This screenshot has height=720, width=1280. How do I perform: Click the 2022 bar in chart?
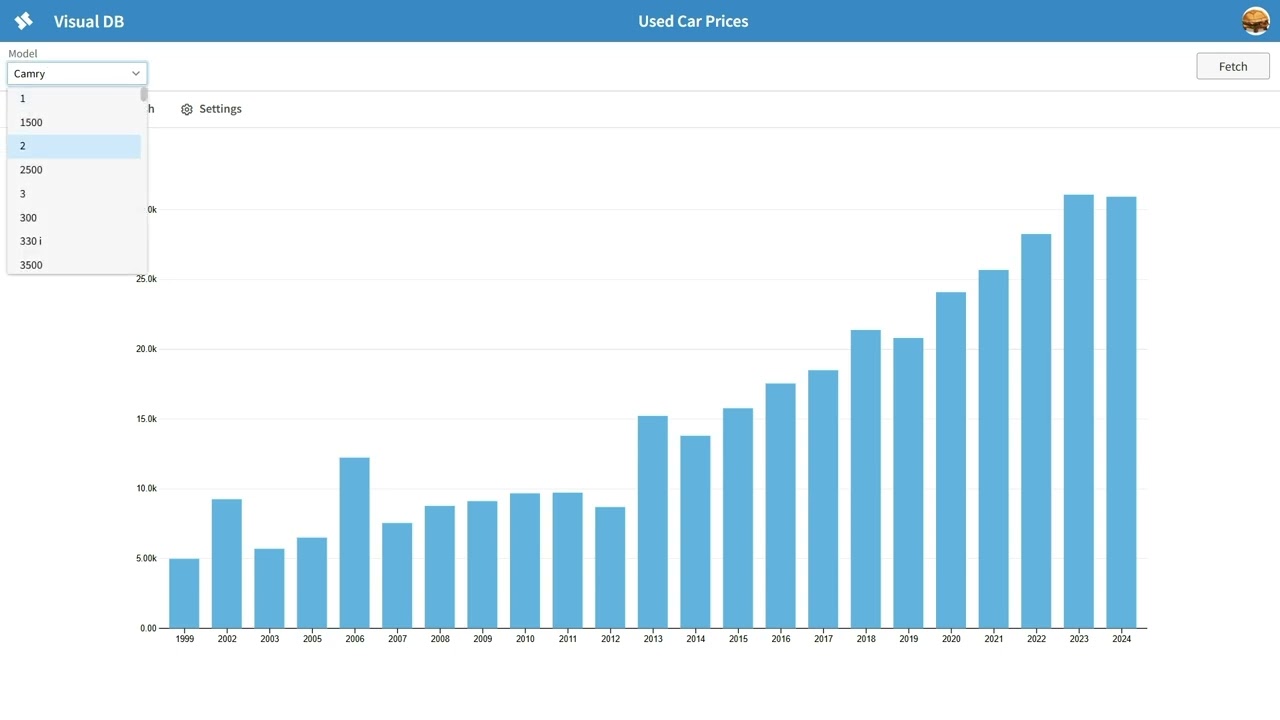1036,431
